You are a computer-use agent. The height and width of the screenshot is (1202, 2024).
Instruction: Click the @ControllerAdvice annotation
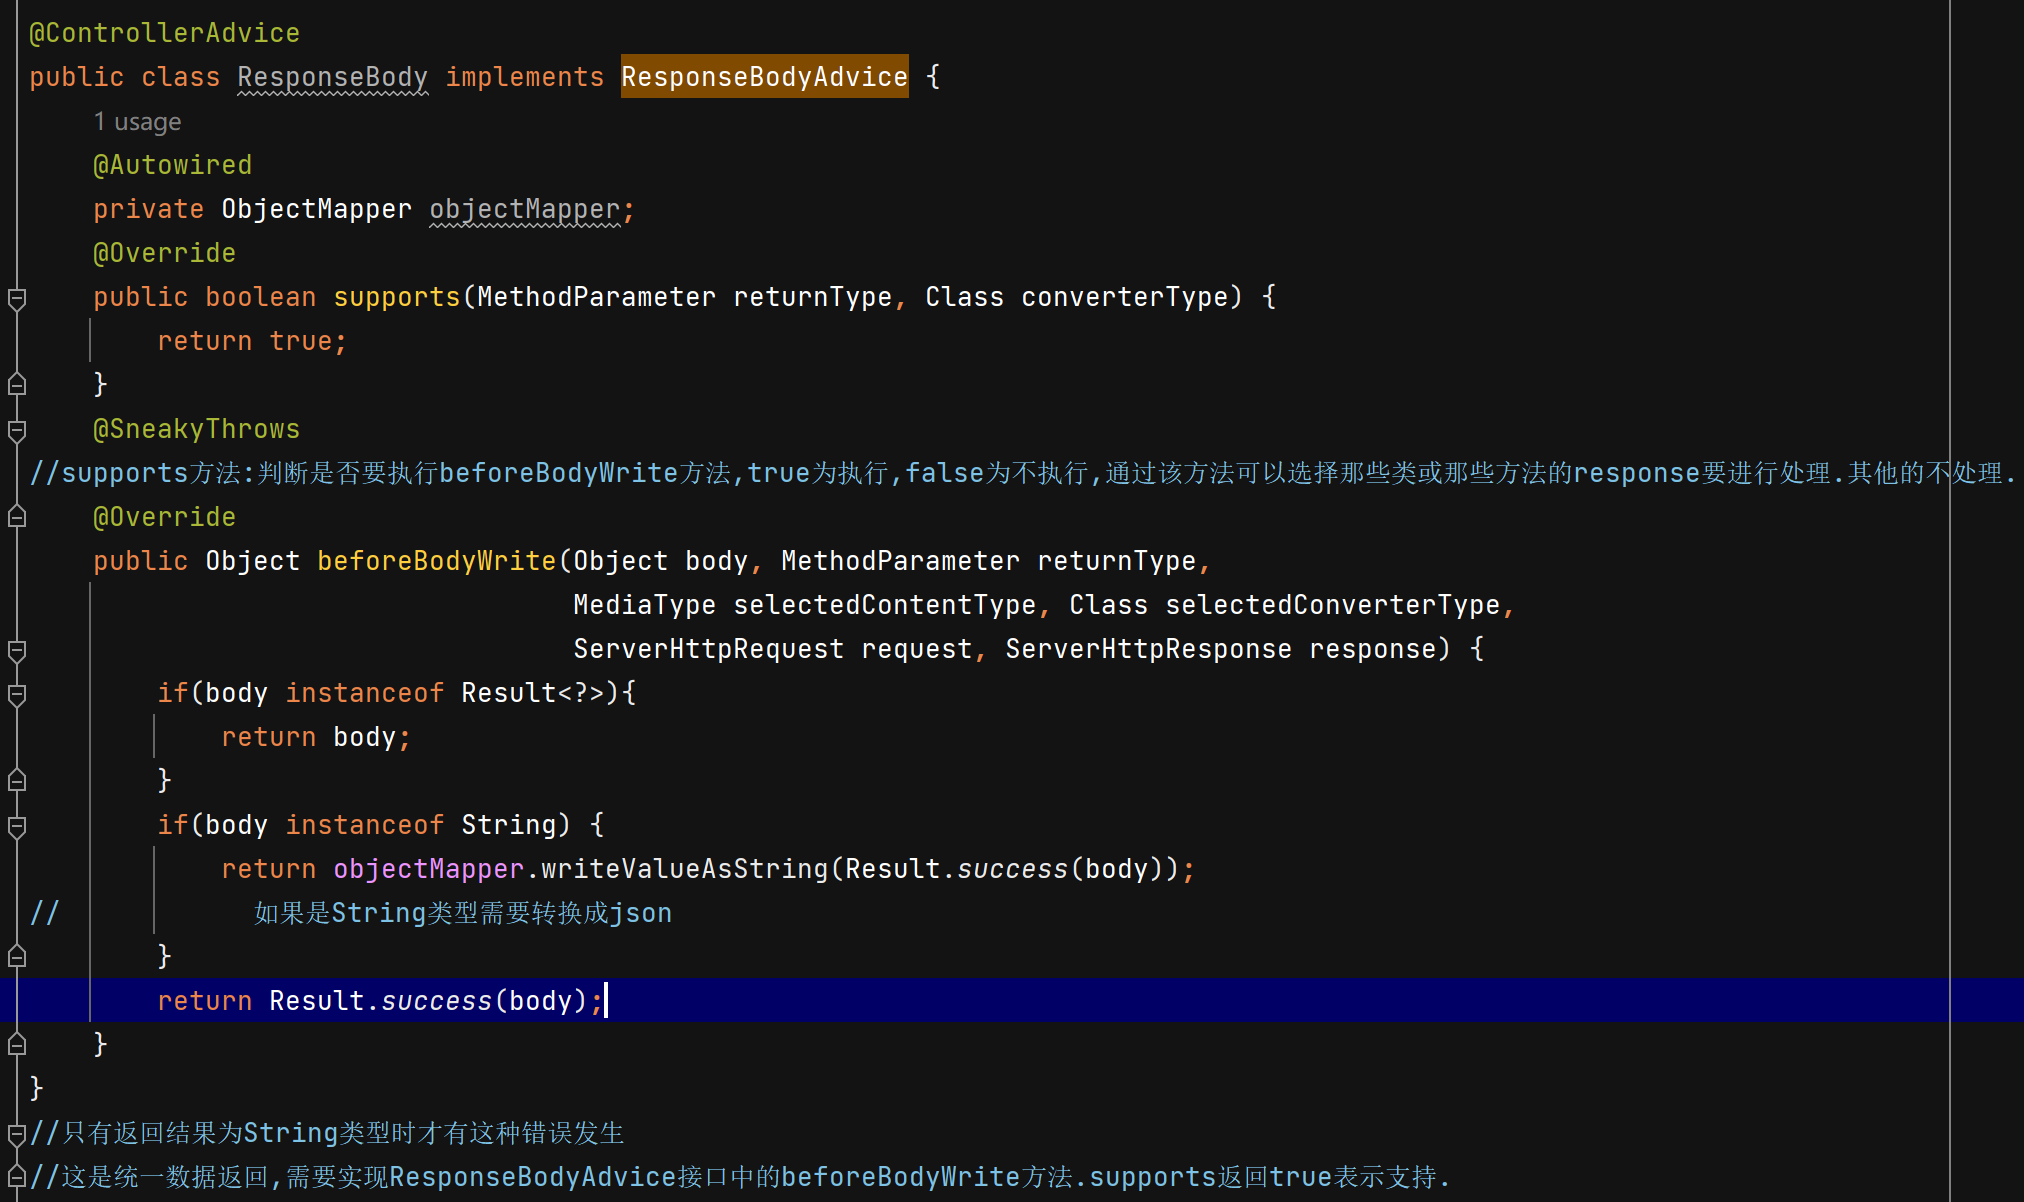pyautogui.click(x=164, y=33)
